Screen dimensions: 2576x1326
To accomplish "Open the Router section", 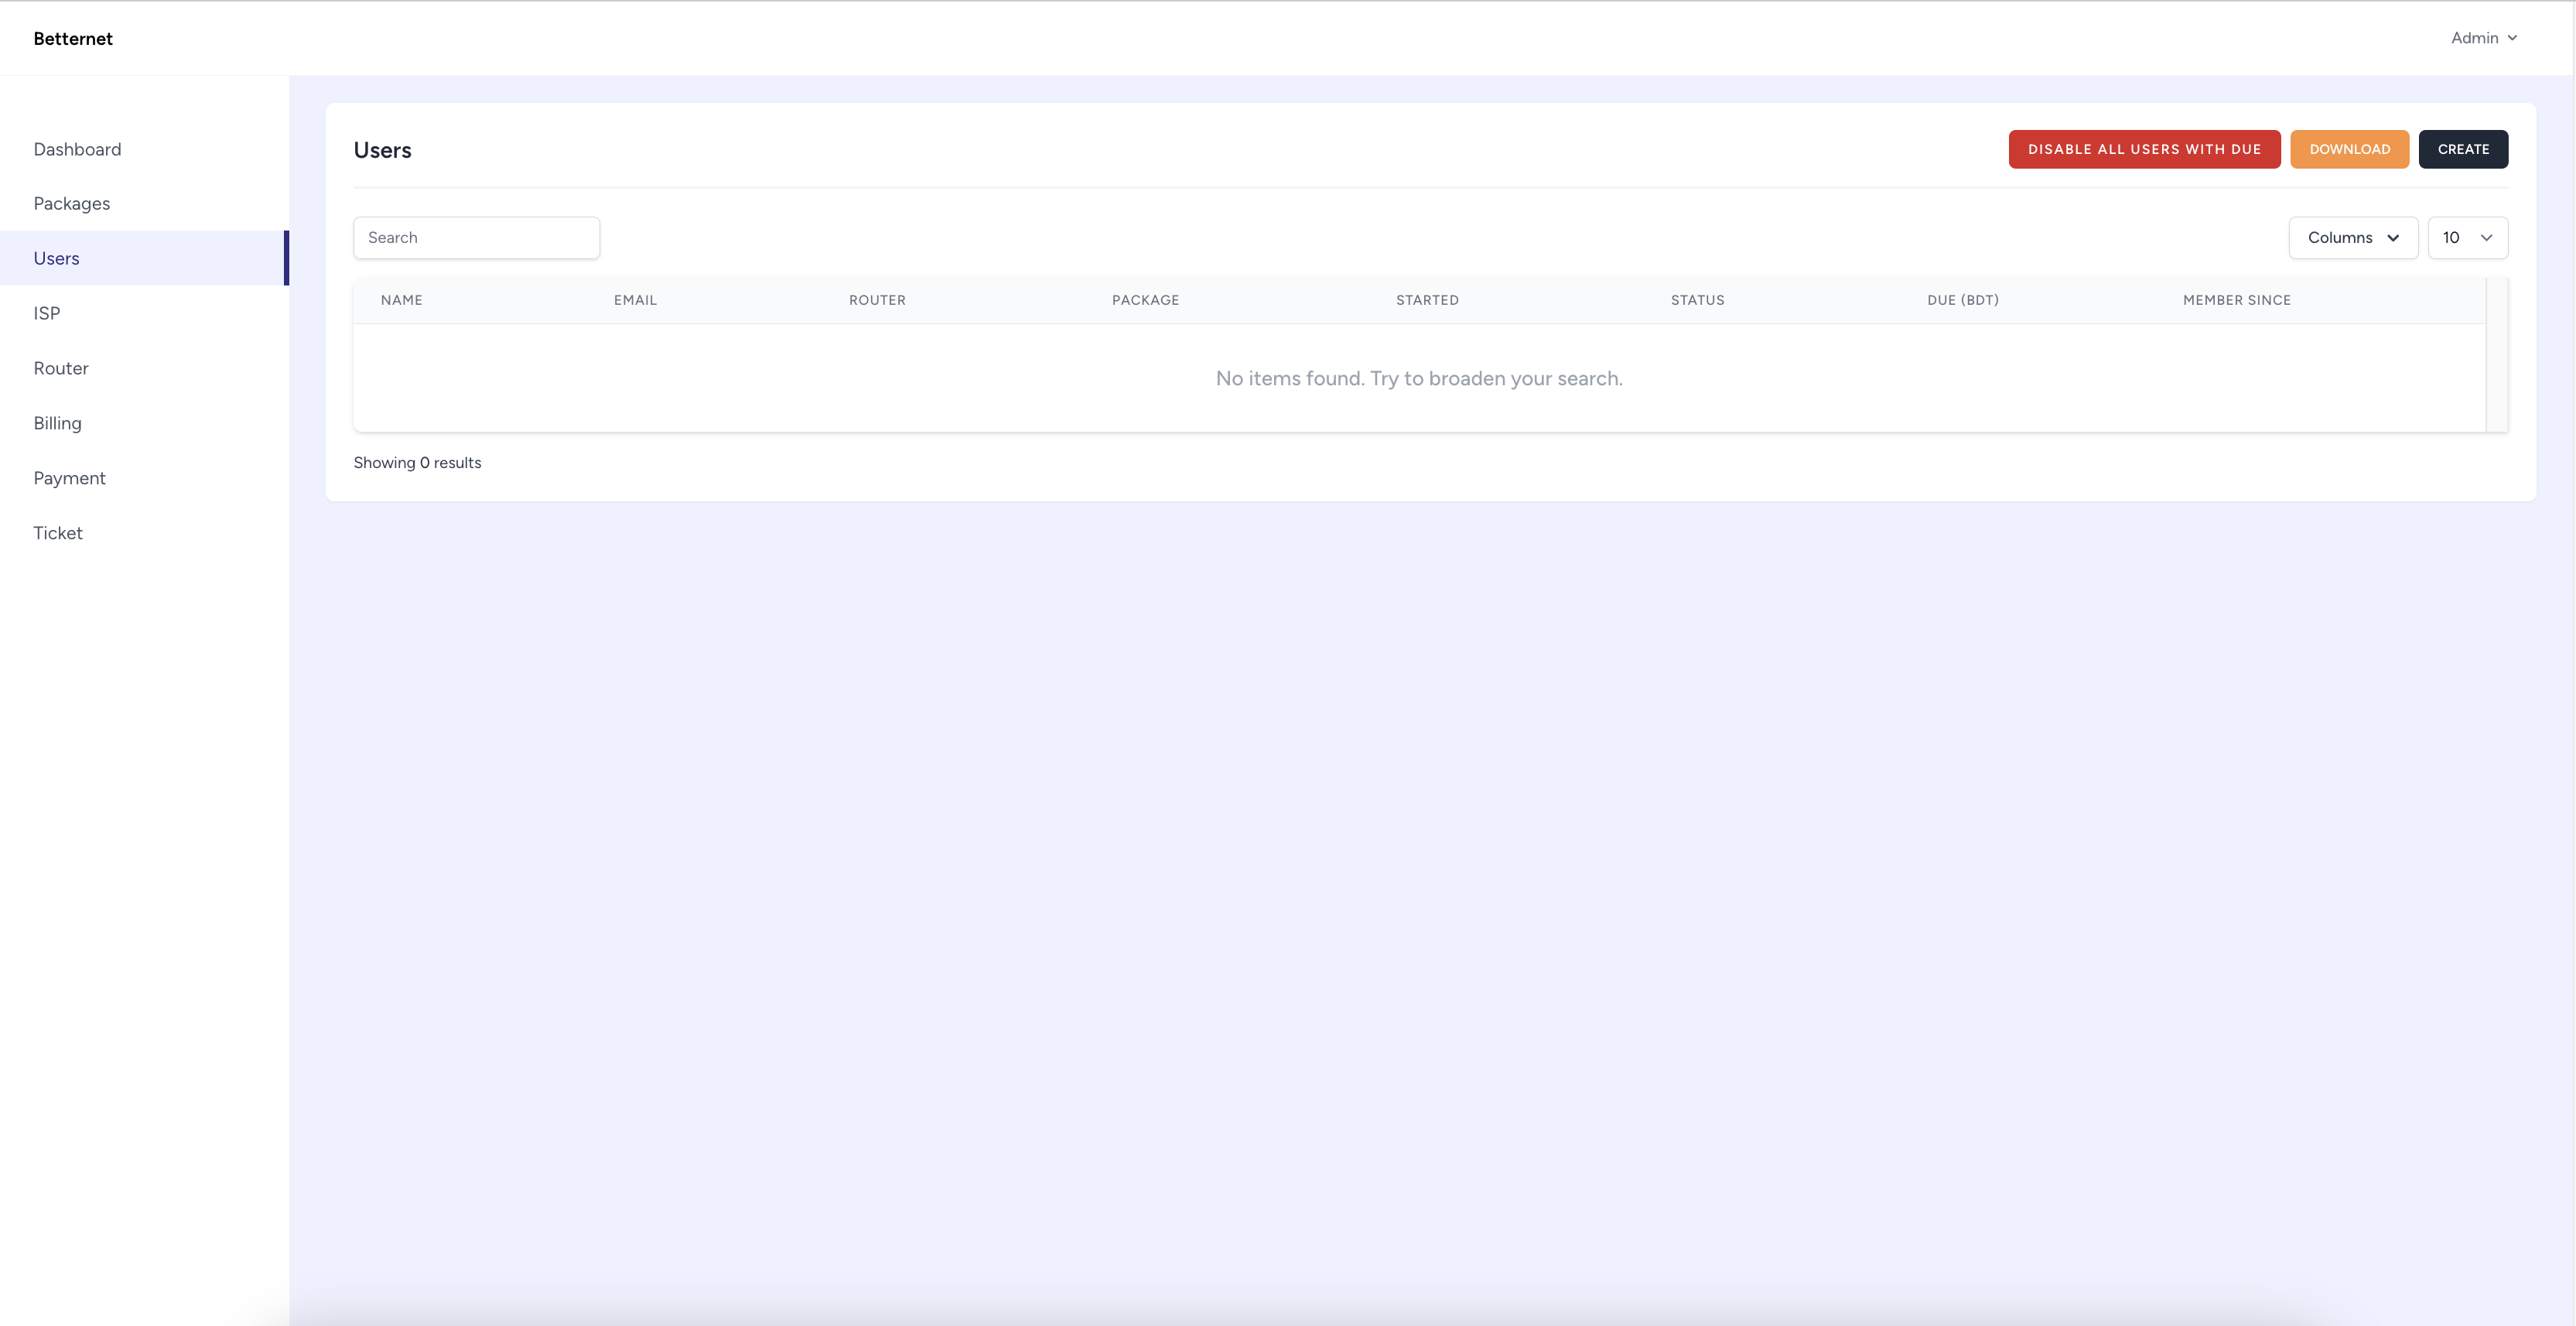I will pyautogui.click(x=61, y=368).
